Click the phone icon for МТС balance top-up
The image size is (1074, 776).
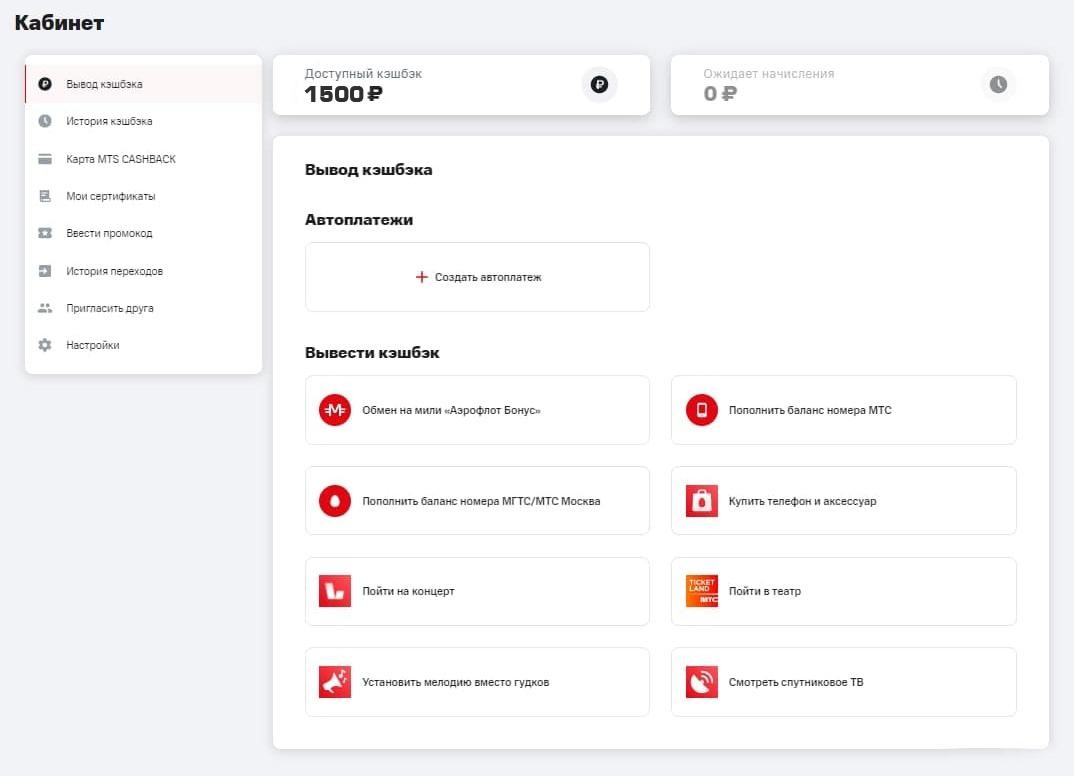click(x=701, y=410)
